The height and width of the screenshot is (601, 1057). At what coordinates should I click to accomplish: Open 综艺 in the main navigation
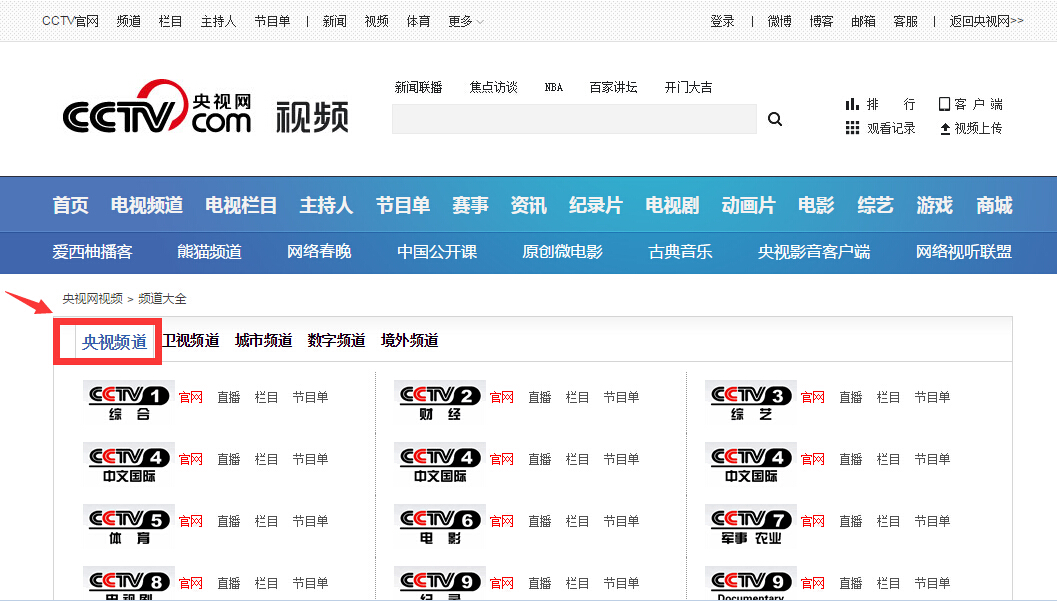[875, 205]
